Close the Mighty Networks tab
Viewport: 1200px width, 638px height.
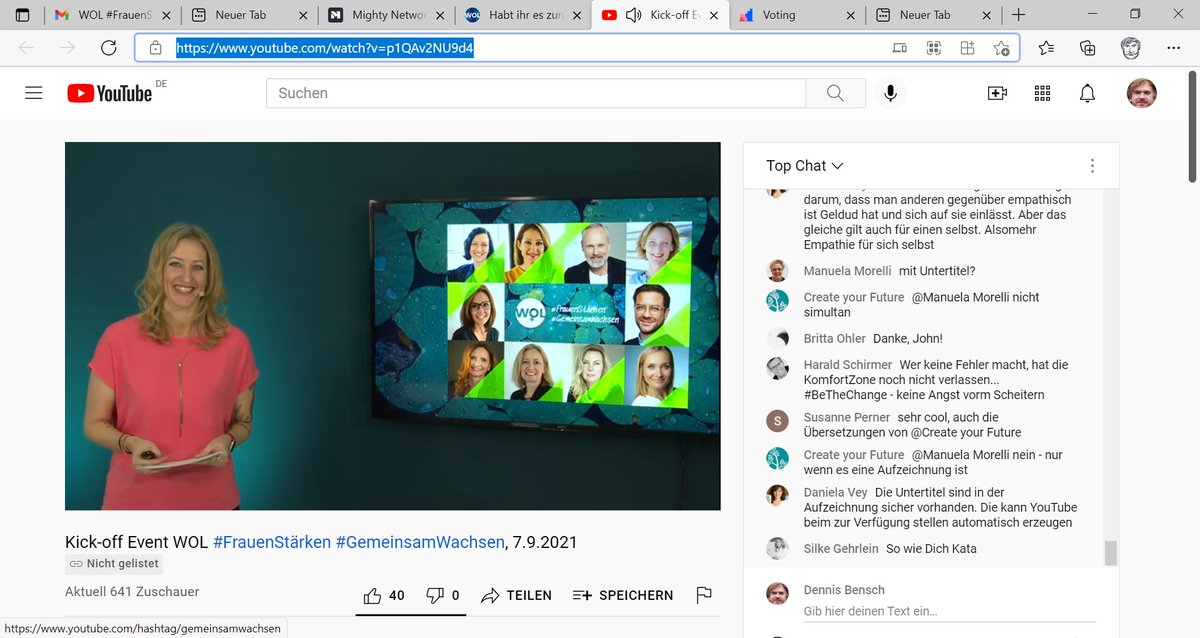(440, 15)
